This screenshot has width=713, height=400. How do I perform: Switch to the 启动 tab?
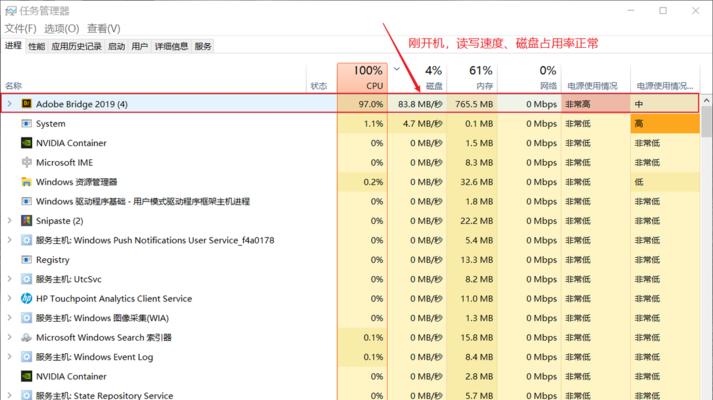tap(116, 46)
